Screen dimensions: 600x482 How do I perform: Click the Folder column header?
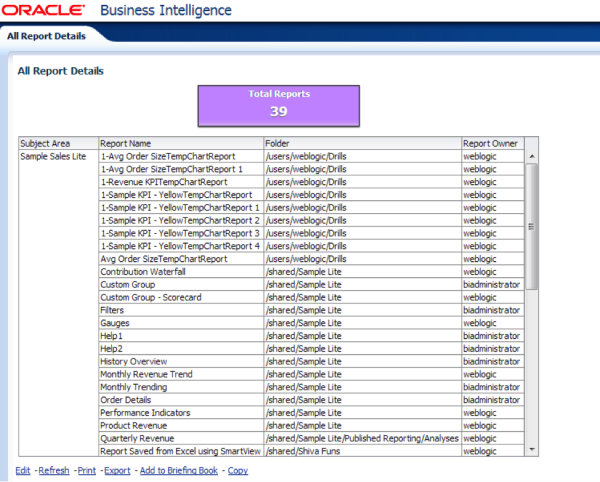[277, 143]
